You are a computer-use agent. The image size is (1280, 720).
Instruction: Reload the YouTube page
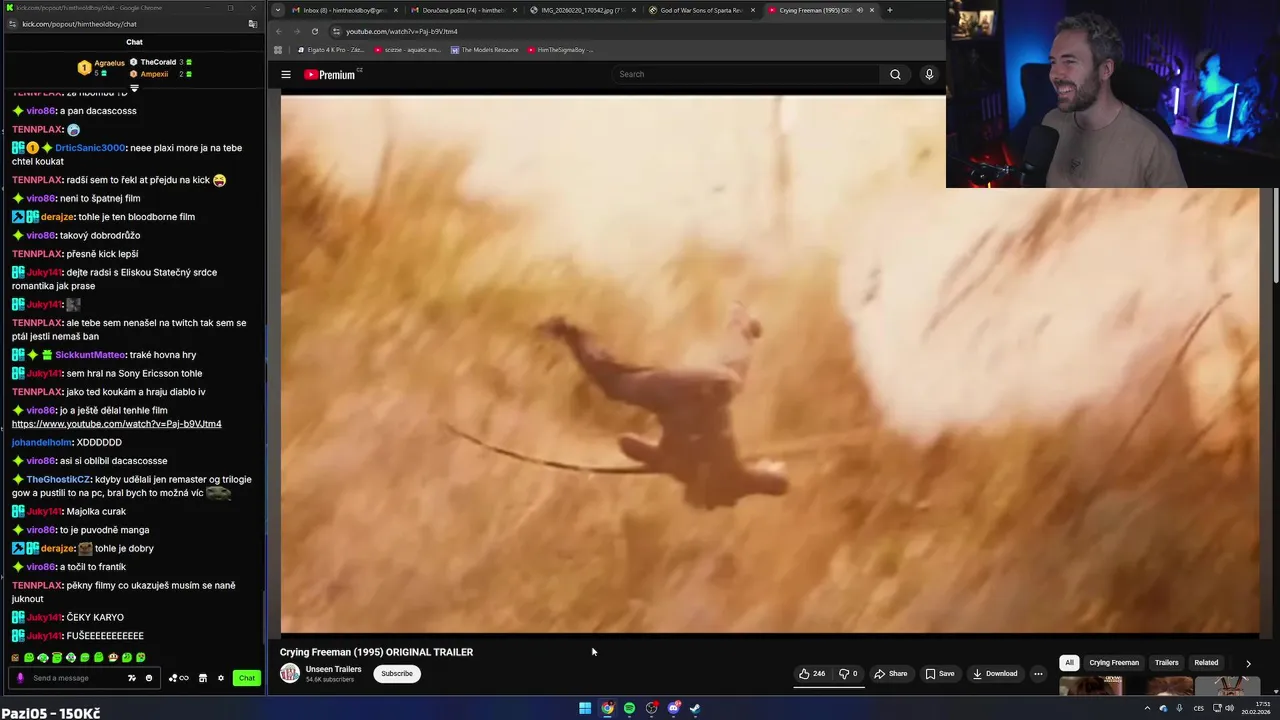click(315, 31)
